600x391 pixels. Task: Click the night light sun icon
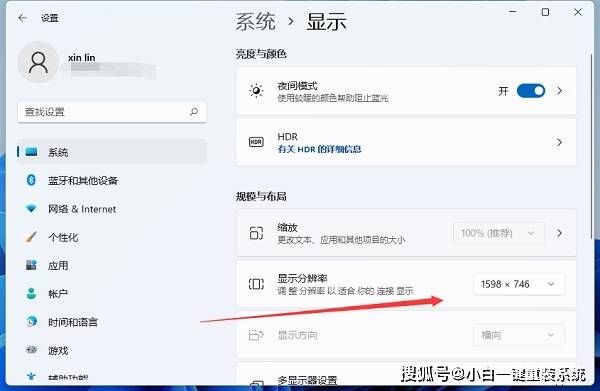point(256,91)
